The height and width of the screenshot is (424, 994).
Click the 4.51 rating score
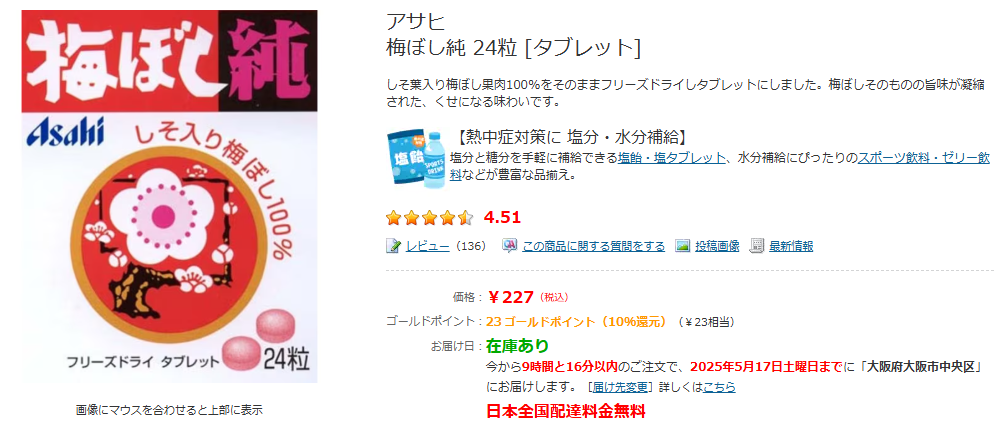coord(502,218)
